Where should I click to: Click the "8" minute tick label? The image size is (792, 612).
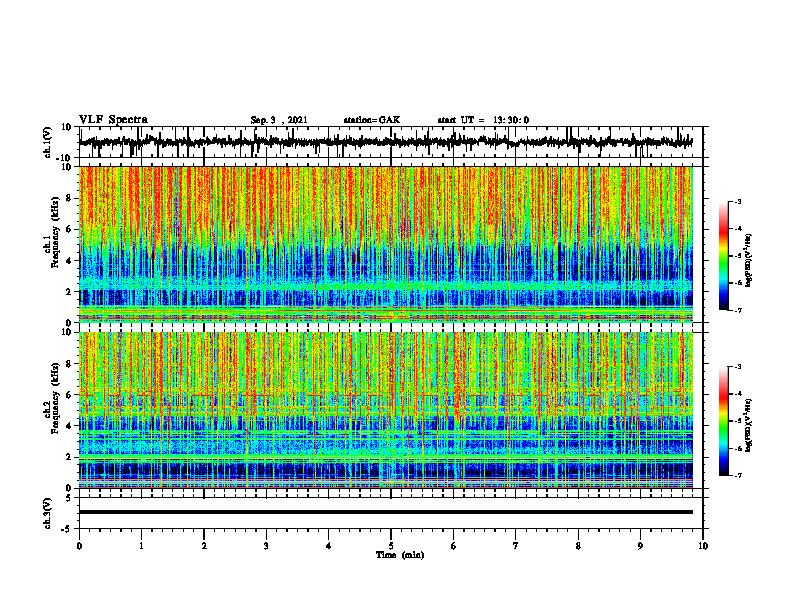click(x=578, y=546)
